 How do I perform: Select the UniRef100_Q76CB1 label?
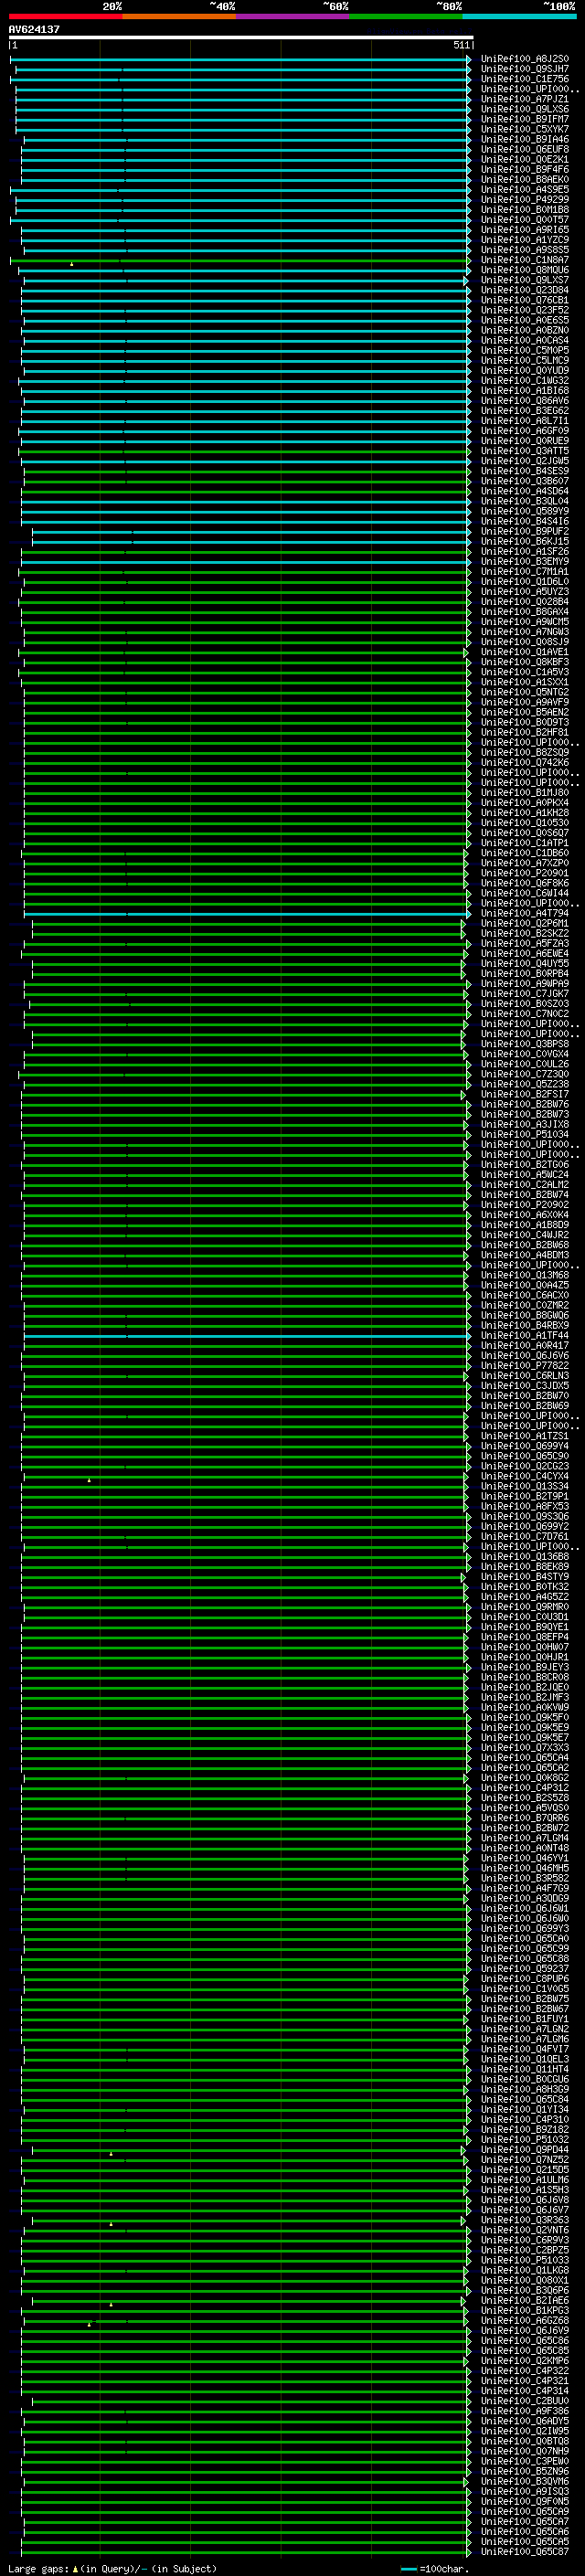point(524,300)
